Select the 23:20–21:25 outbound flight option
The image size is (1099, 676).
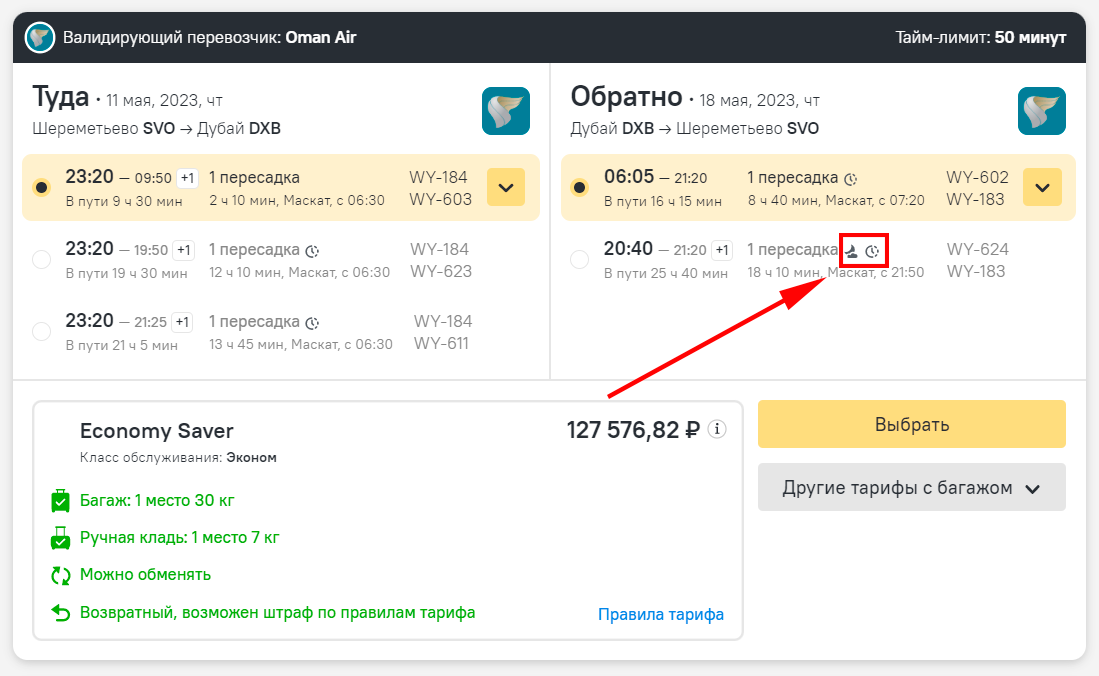point(41,332)
